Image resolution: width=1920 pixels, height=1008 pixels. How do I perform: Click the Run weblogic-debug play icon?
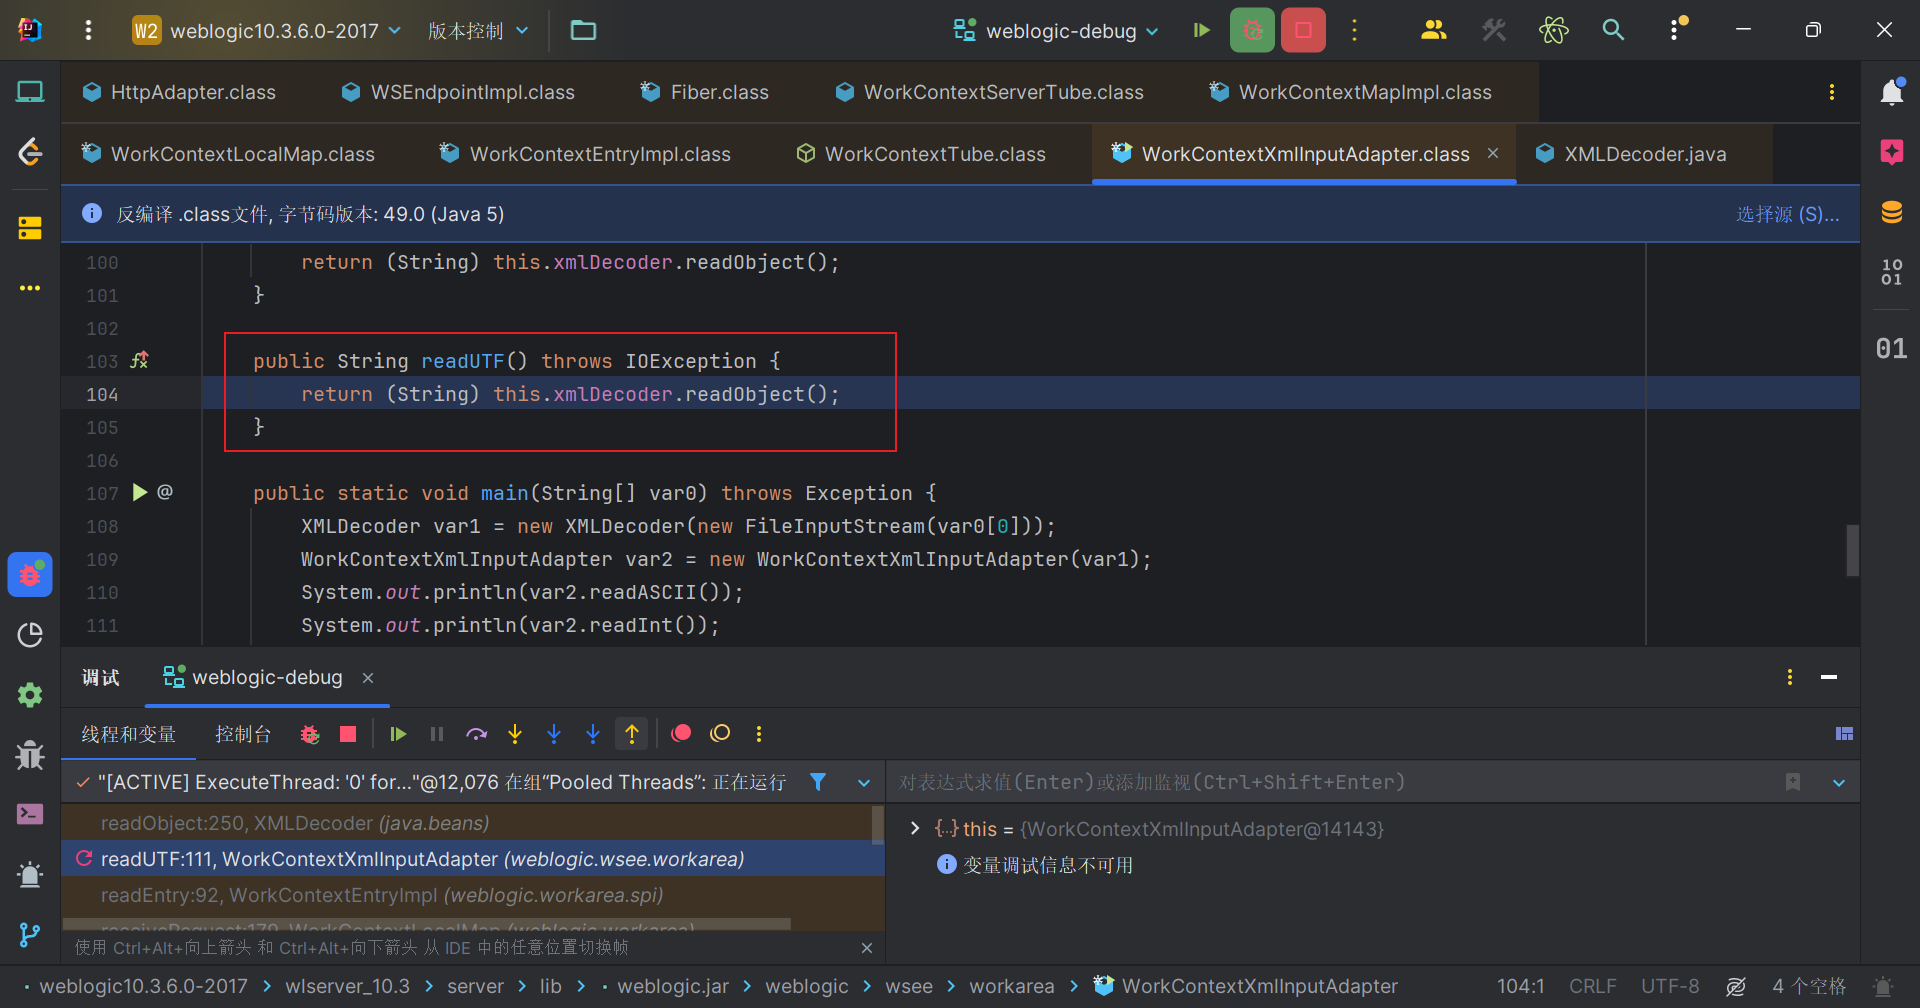1202,30
